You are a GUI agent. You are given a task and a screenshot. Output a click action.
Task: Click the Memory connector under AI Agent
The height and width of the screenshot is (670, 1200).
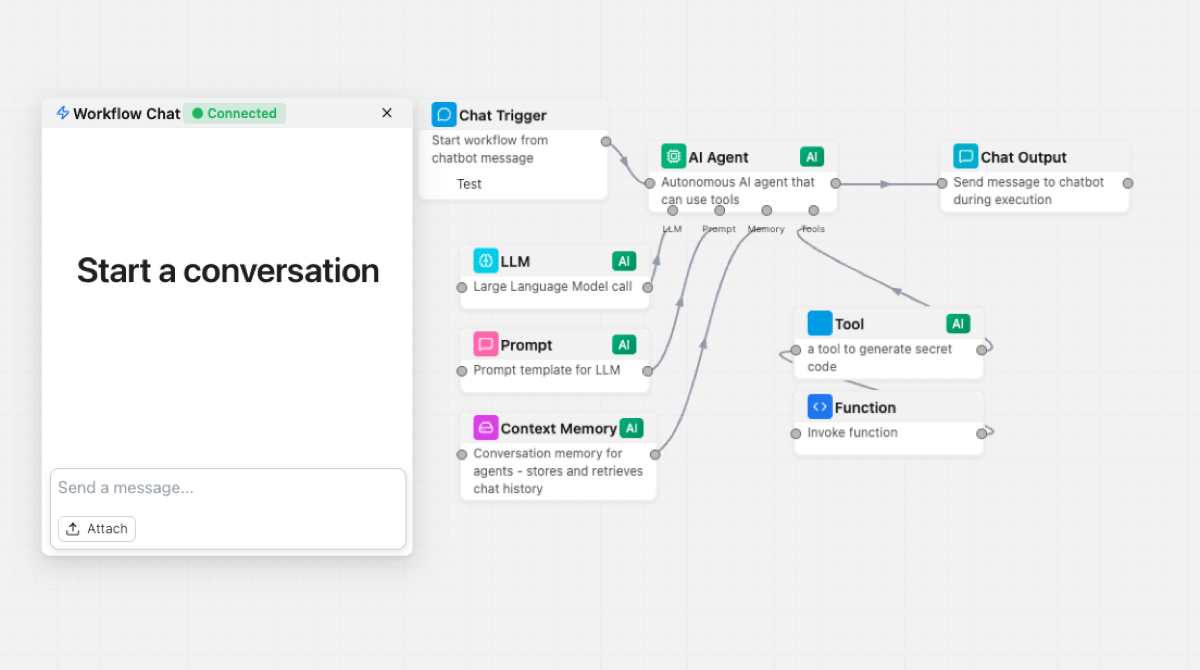pyautogui.click(x=766, y=210)
